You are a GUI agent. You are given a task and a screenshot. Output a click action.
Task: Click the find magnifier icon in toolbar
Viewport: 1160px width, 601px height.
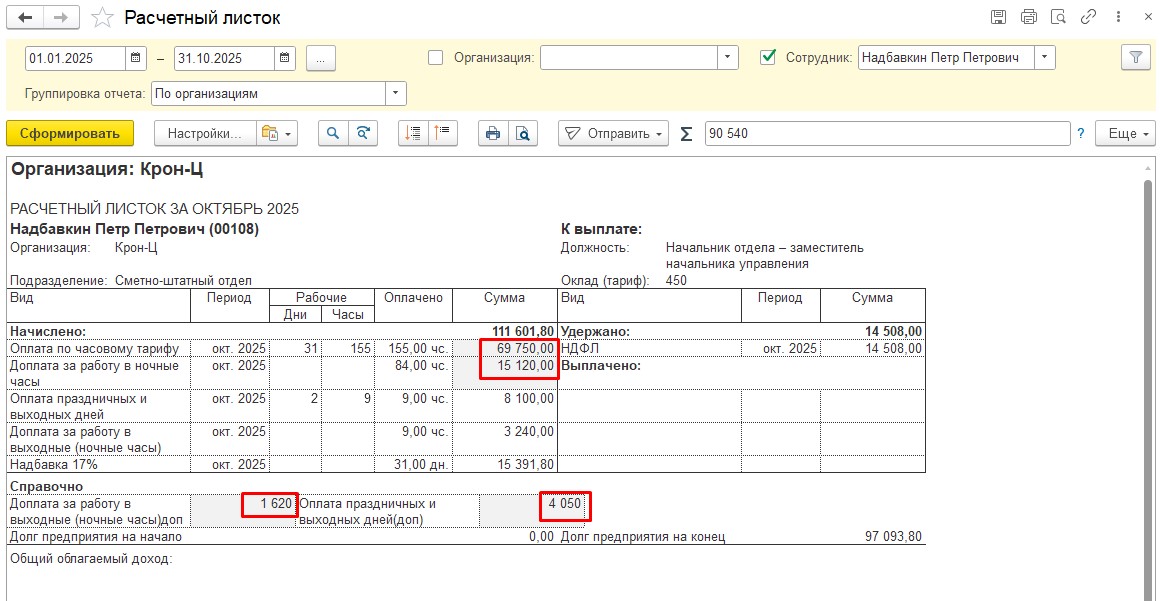click(x=332, y=133)
